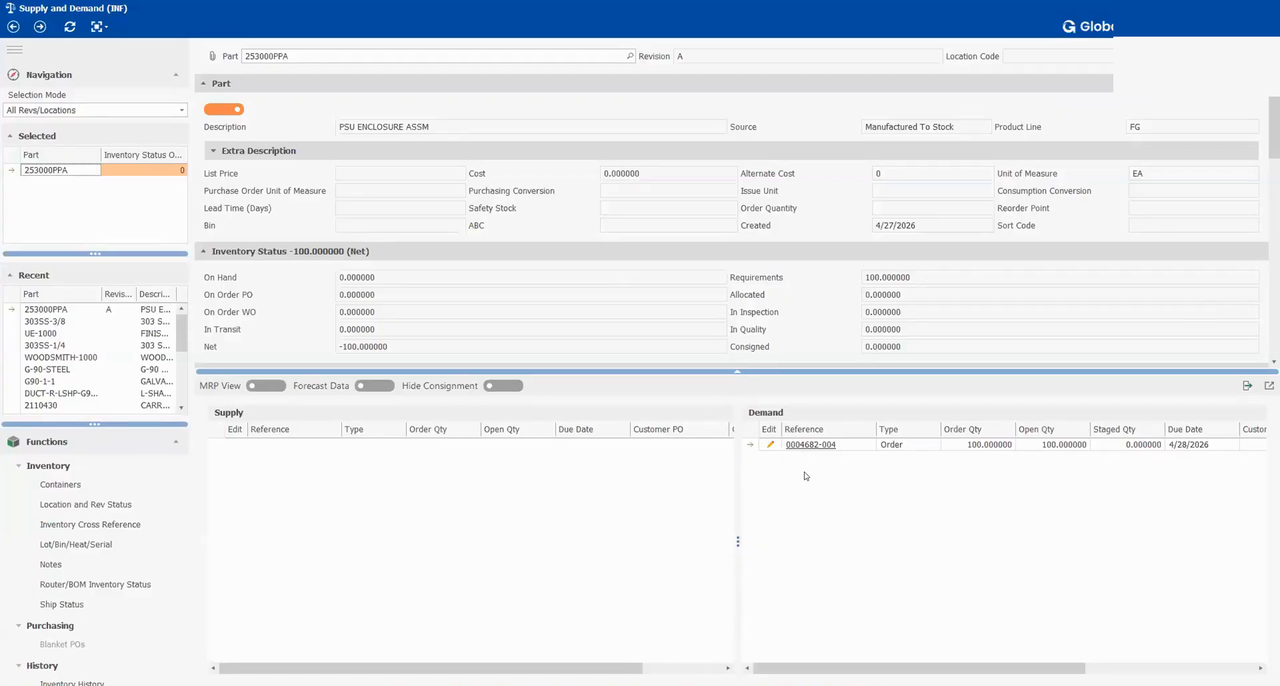
Task: Click the PSU ENCLOSURE ASSM description field
Action: pyautogui.click(x=531, y=127)
